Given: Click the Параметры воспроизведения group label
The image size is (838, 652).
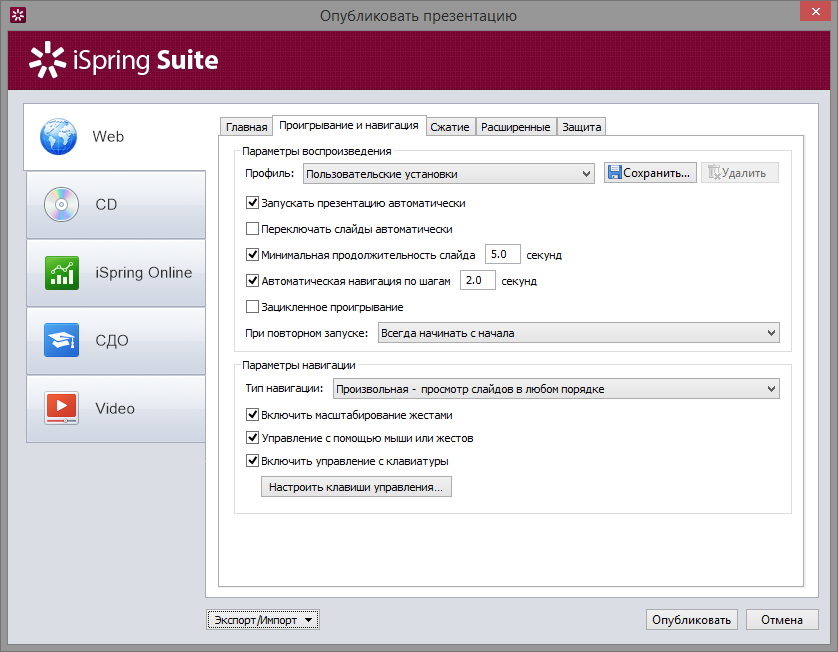Looking at the screenshot, I should tap(316, 151).
